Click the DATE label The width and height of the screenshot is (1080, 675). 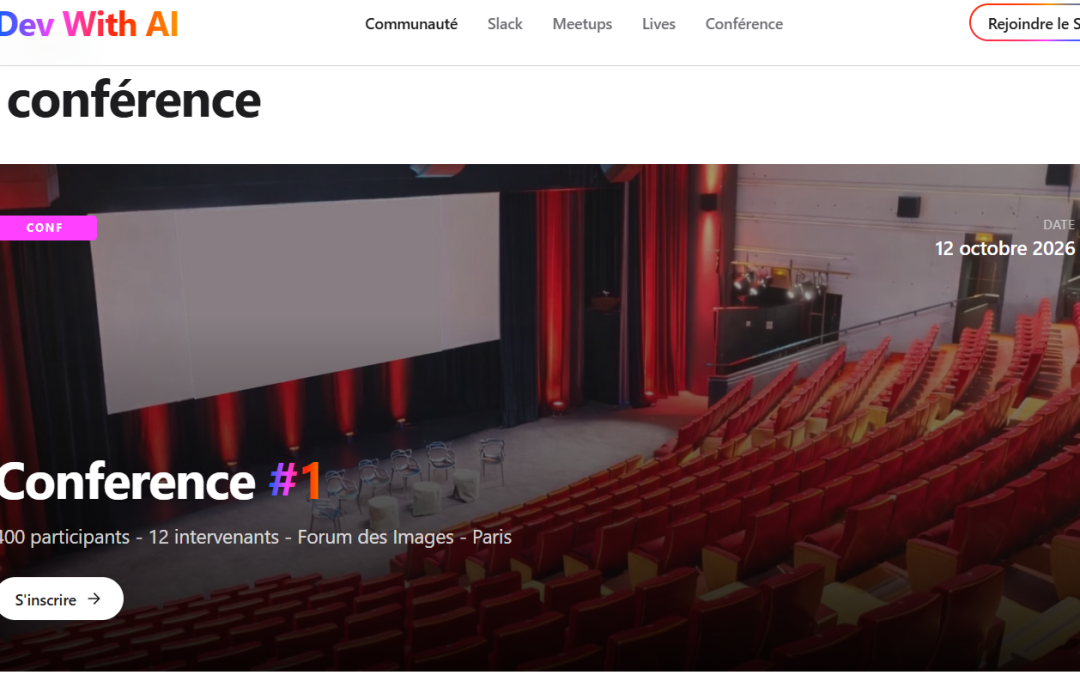pos(1058,225)
